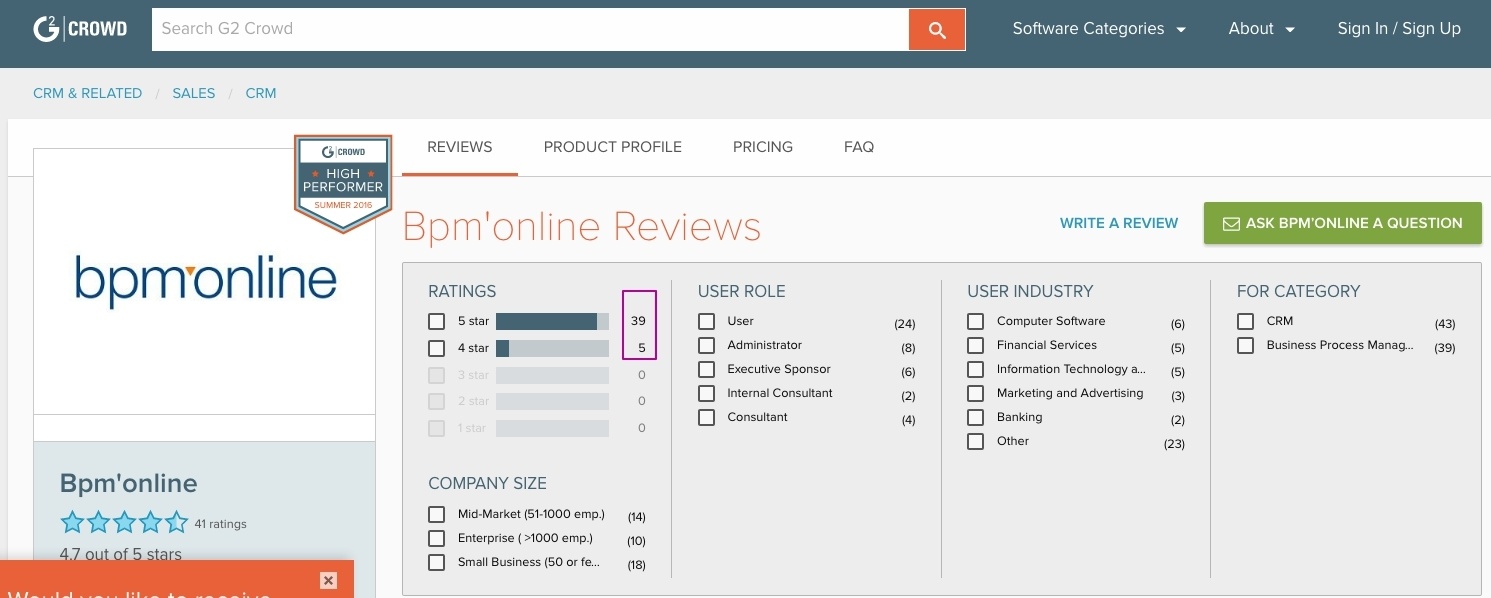Check the Mid-Market company size filter
1491x598 pixels.
[436, 514]
